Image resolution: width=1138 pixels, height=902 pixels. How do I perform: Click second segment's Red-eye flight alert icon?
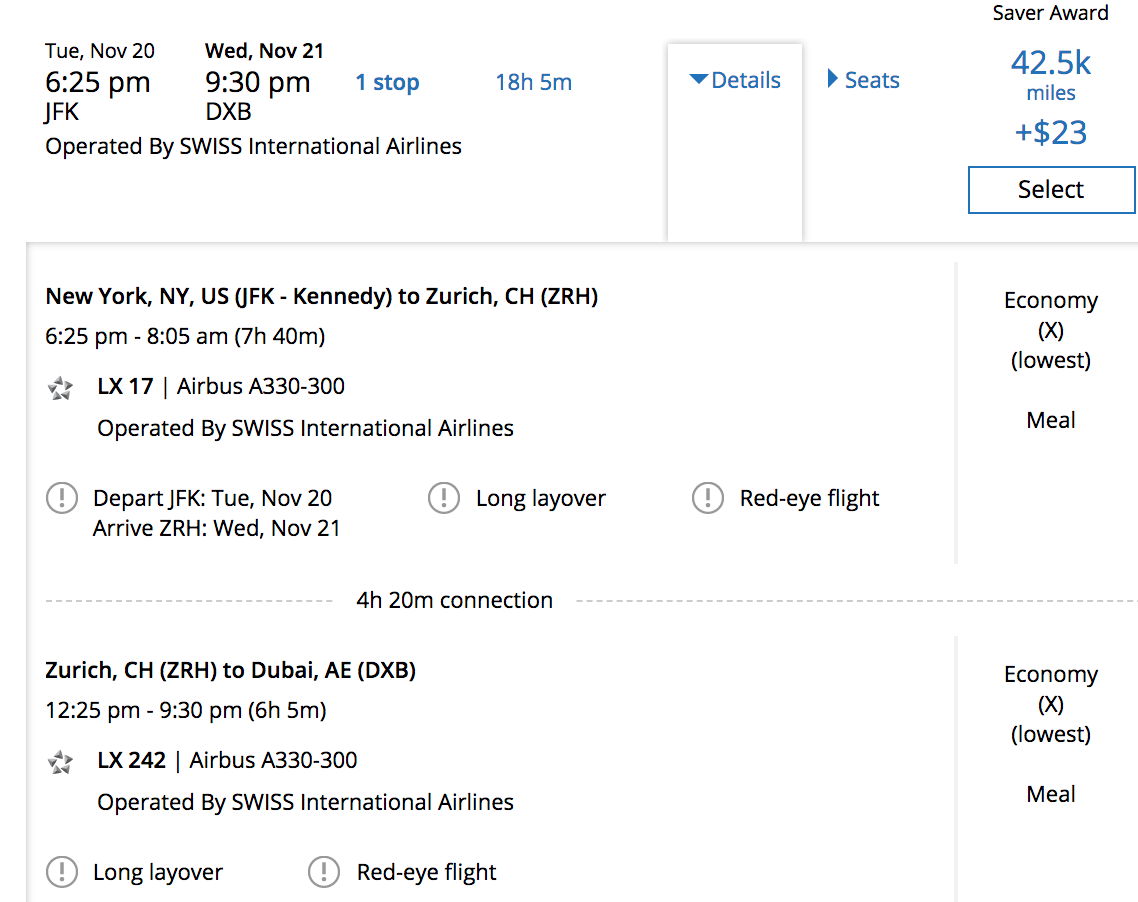[324, 872]
